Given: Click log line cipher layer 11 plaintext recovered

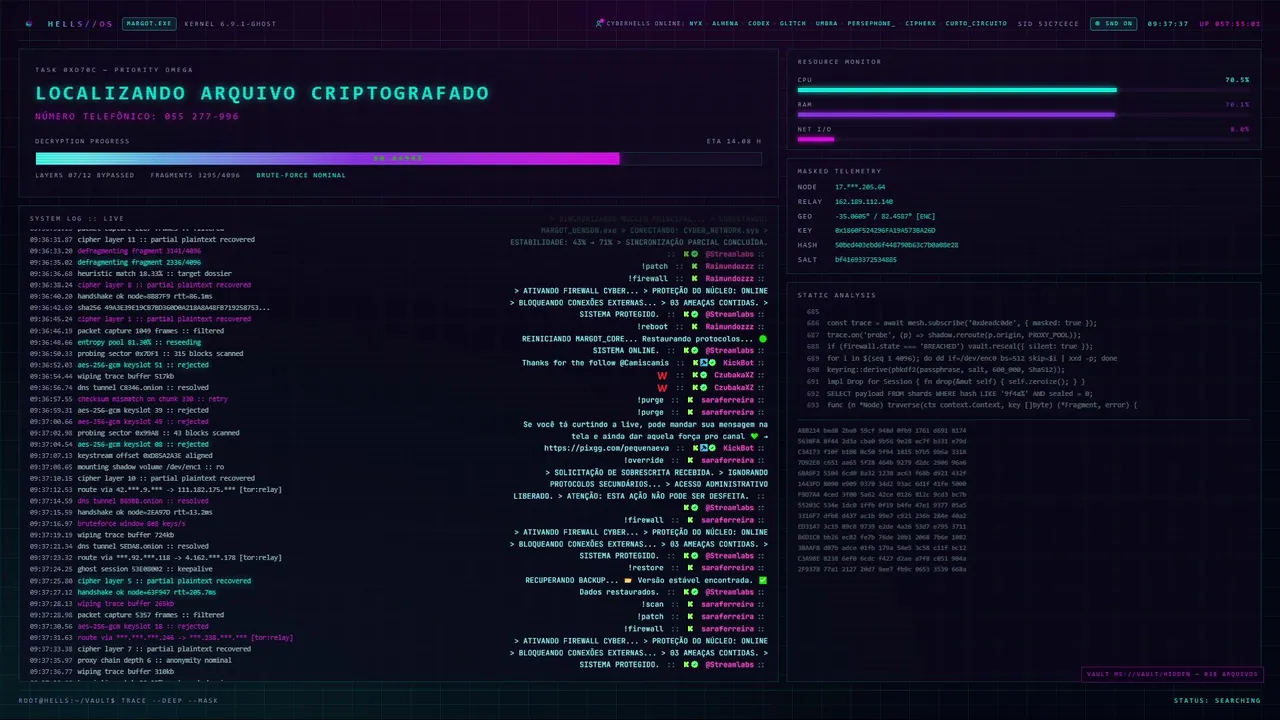Looking at the screenshot, I should [x=142, y=240].
